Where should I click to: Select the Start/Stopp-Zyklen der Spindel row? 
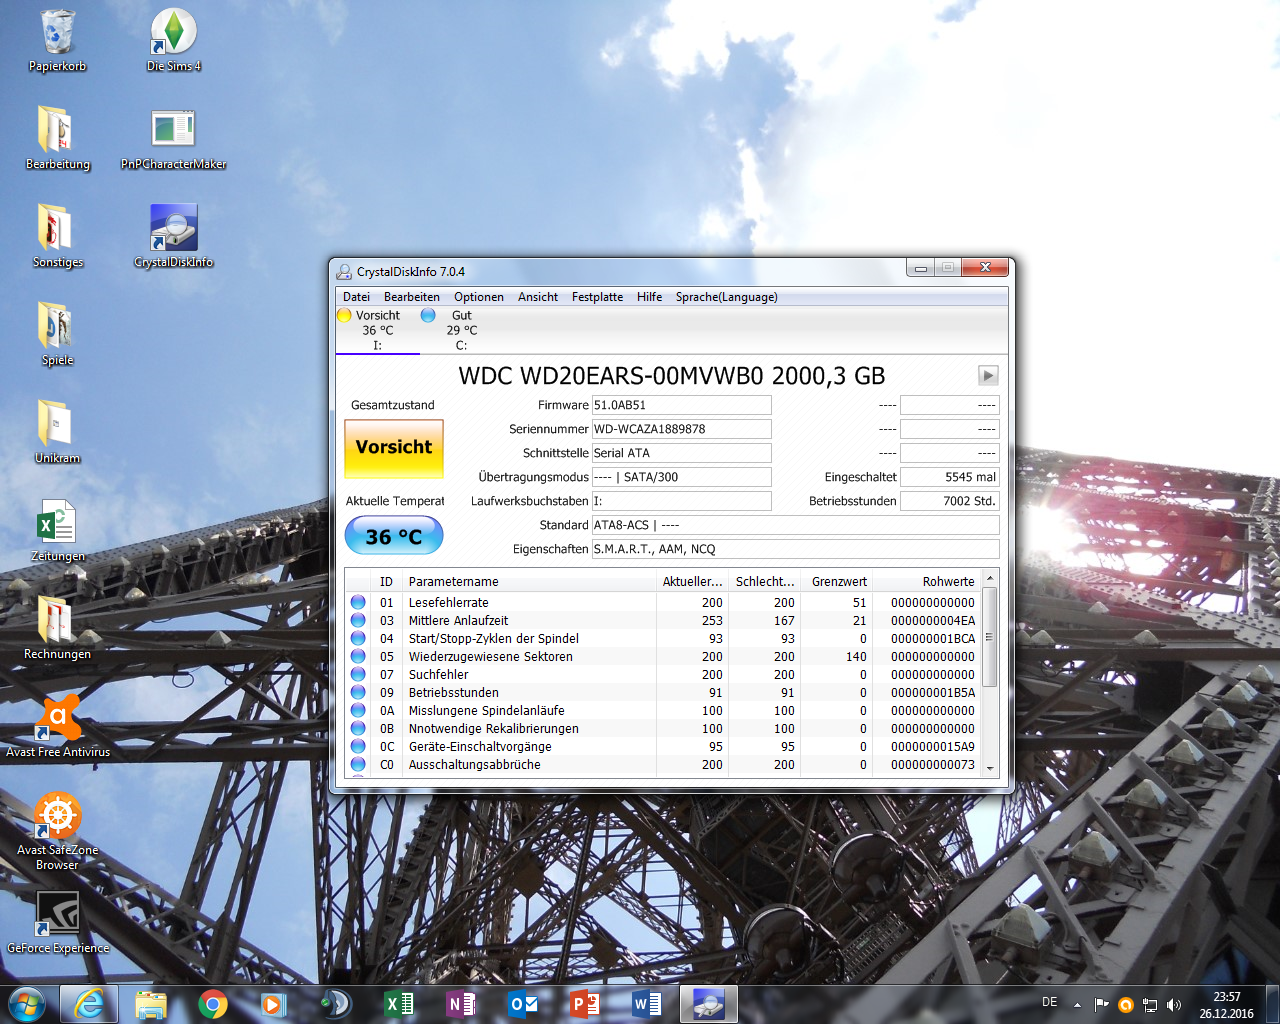pos(663,638)
